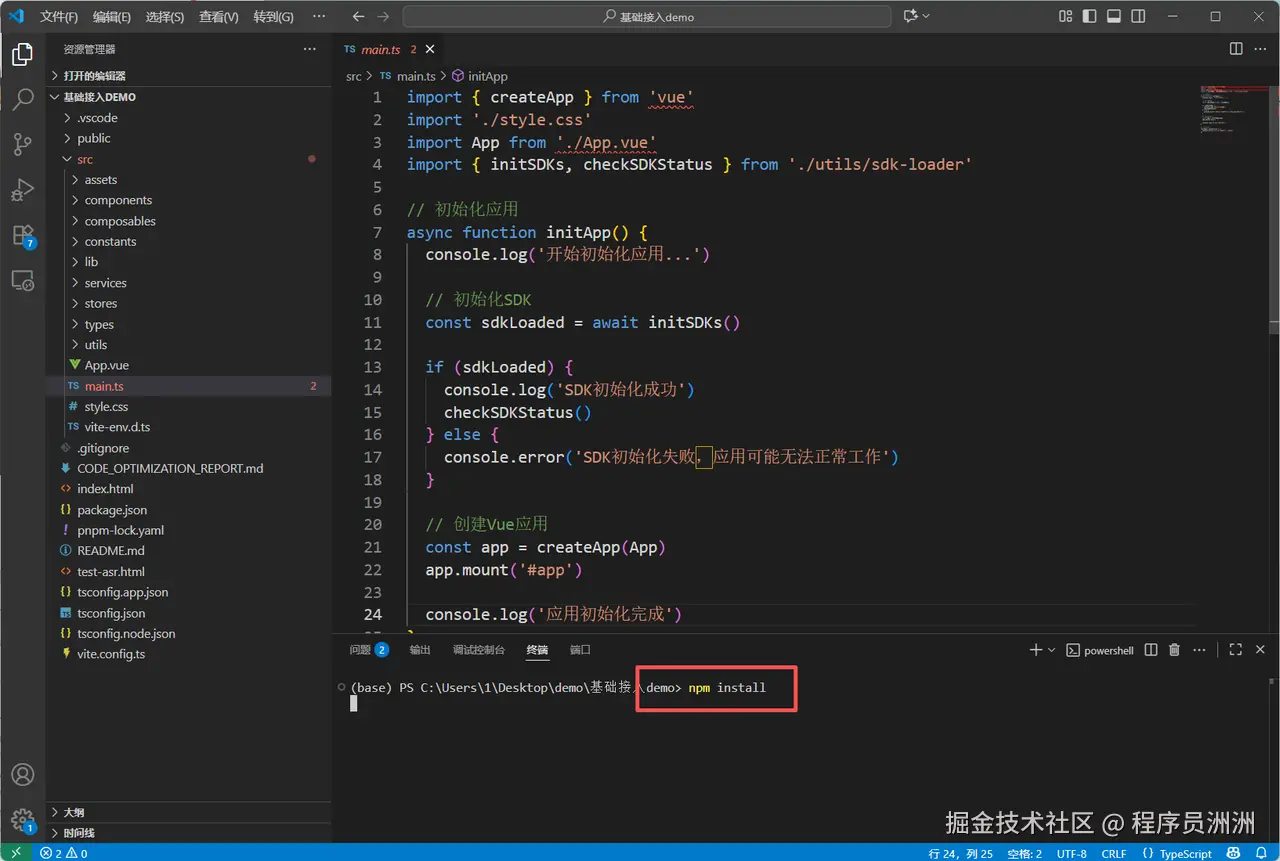Open the Search view in activity bar
The height and width of the screenshot is (861, 1280).
(22, 99)
